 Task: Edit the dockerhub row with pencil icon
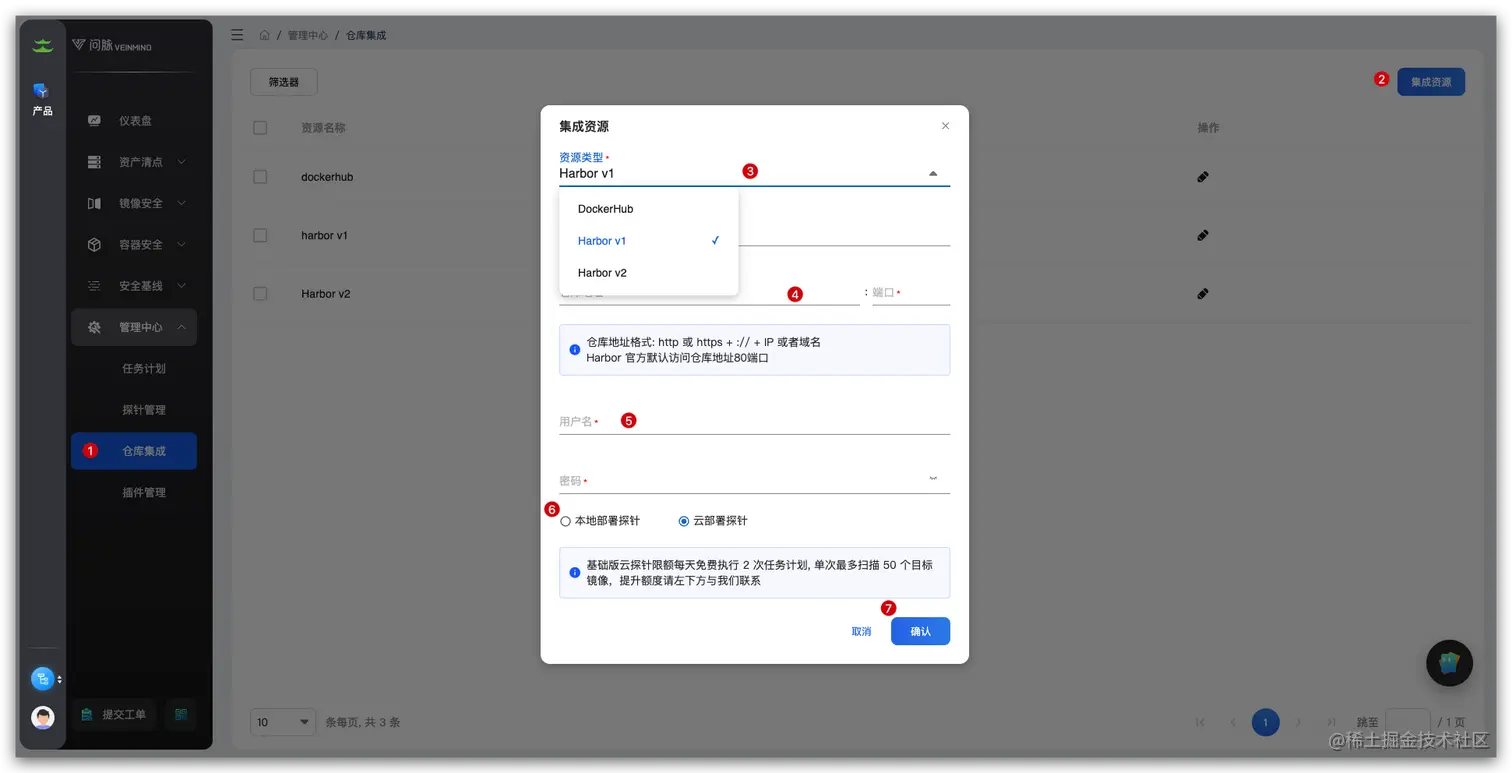click(x=1203, y=177)
